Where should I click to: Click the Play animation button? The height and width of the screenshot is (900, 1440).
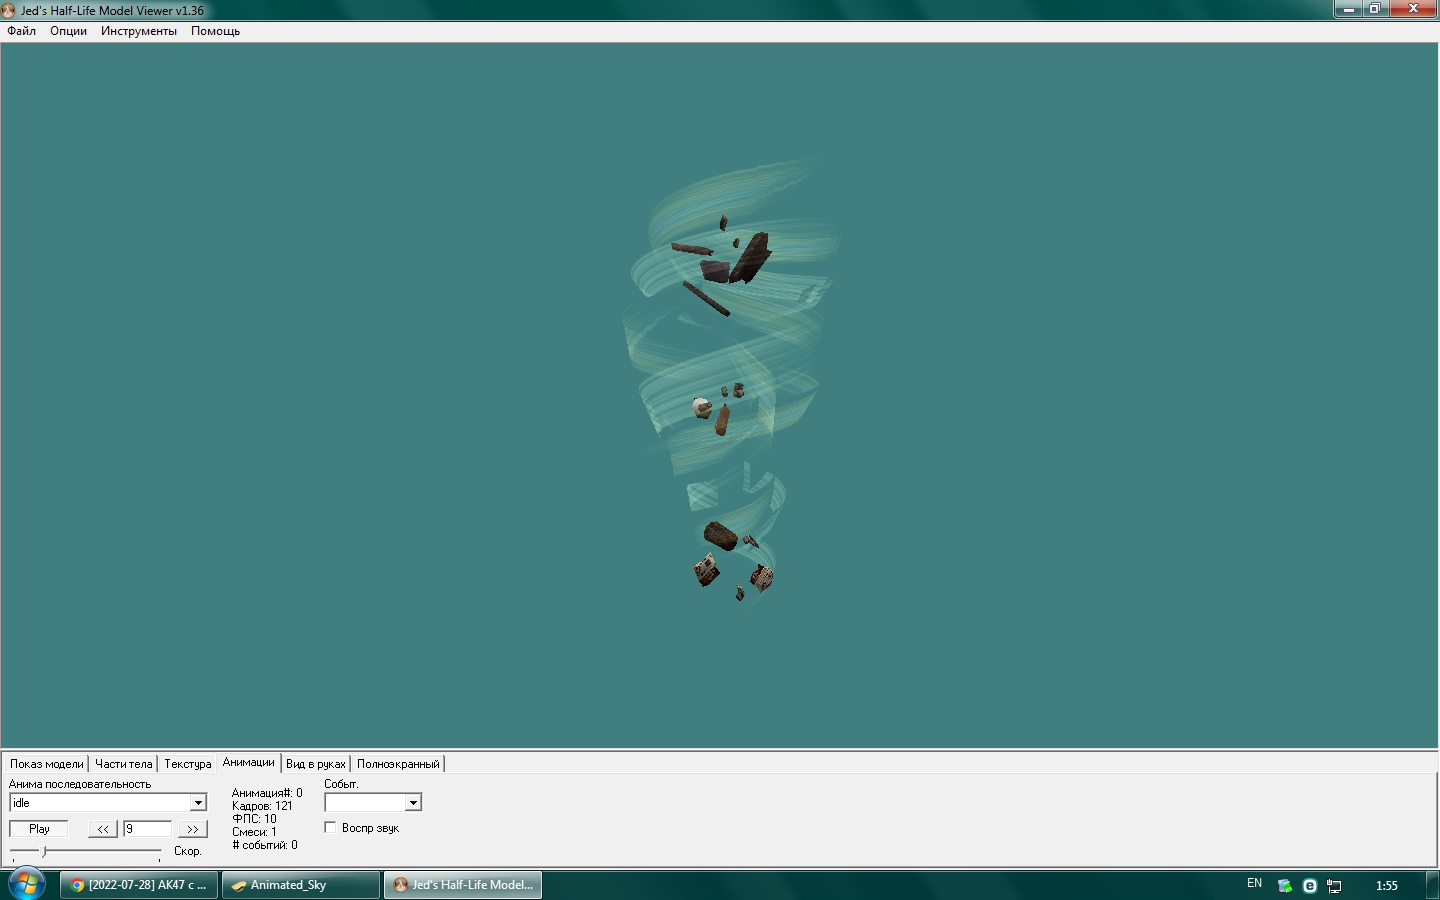39,829
